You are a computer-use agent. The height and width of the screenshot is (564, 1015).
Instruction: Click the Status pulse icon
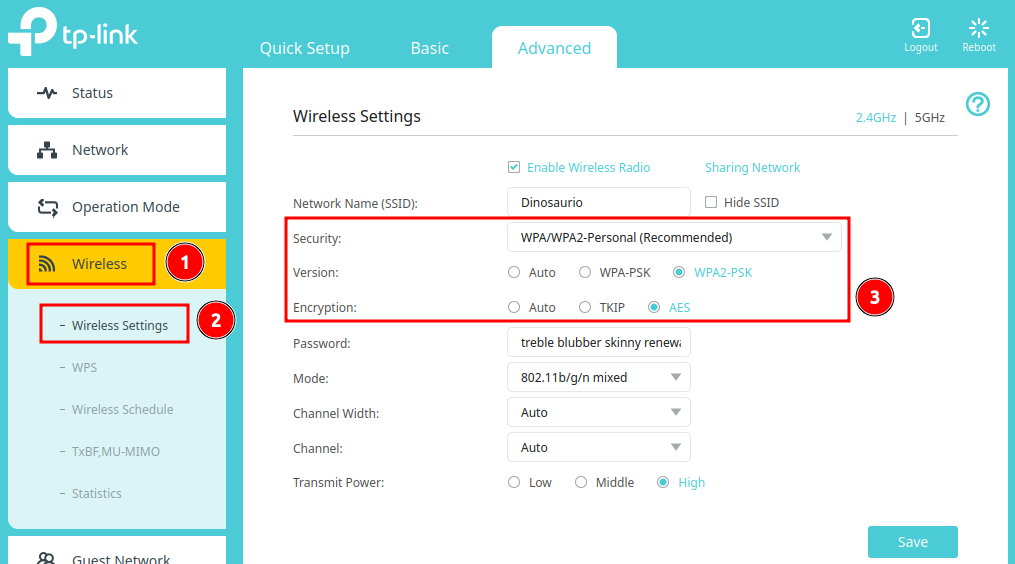(x=47, y=93)
